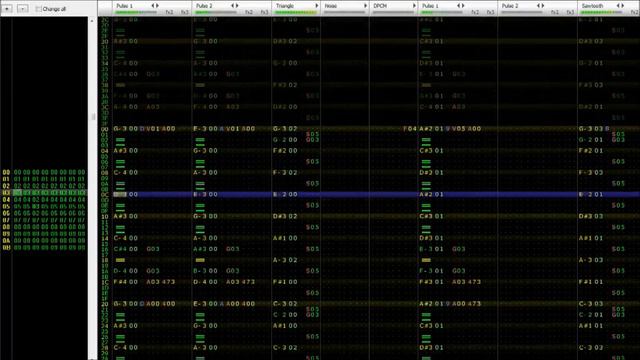
Task: Click the frame list vertical scrollbar thumb
Action: tap(93, 117)
